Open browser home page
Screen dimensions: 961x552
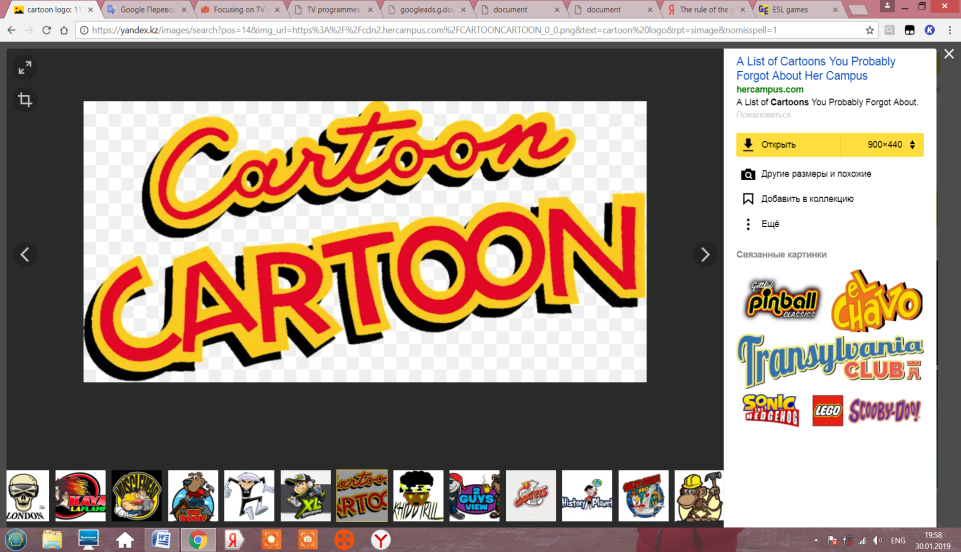64,30
